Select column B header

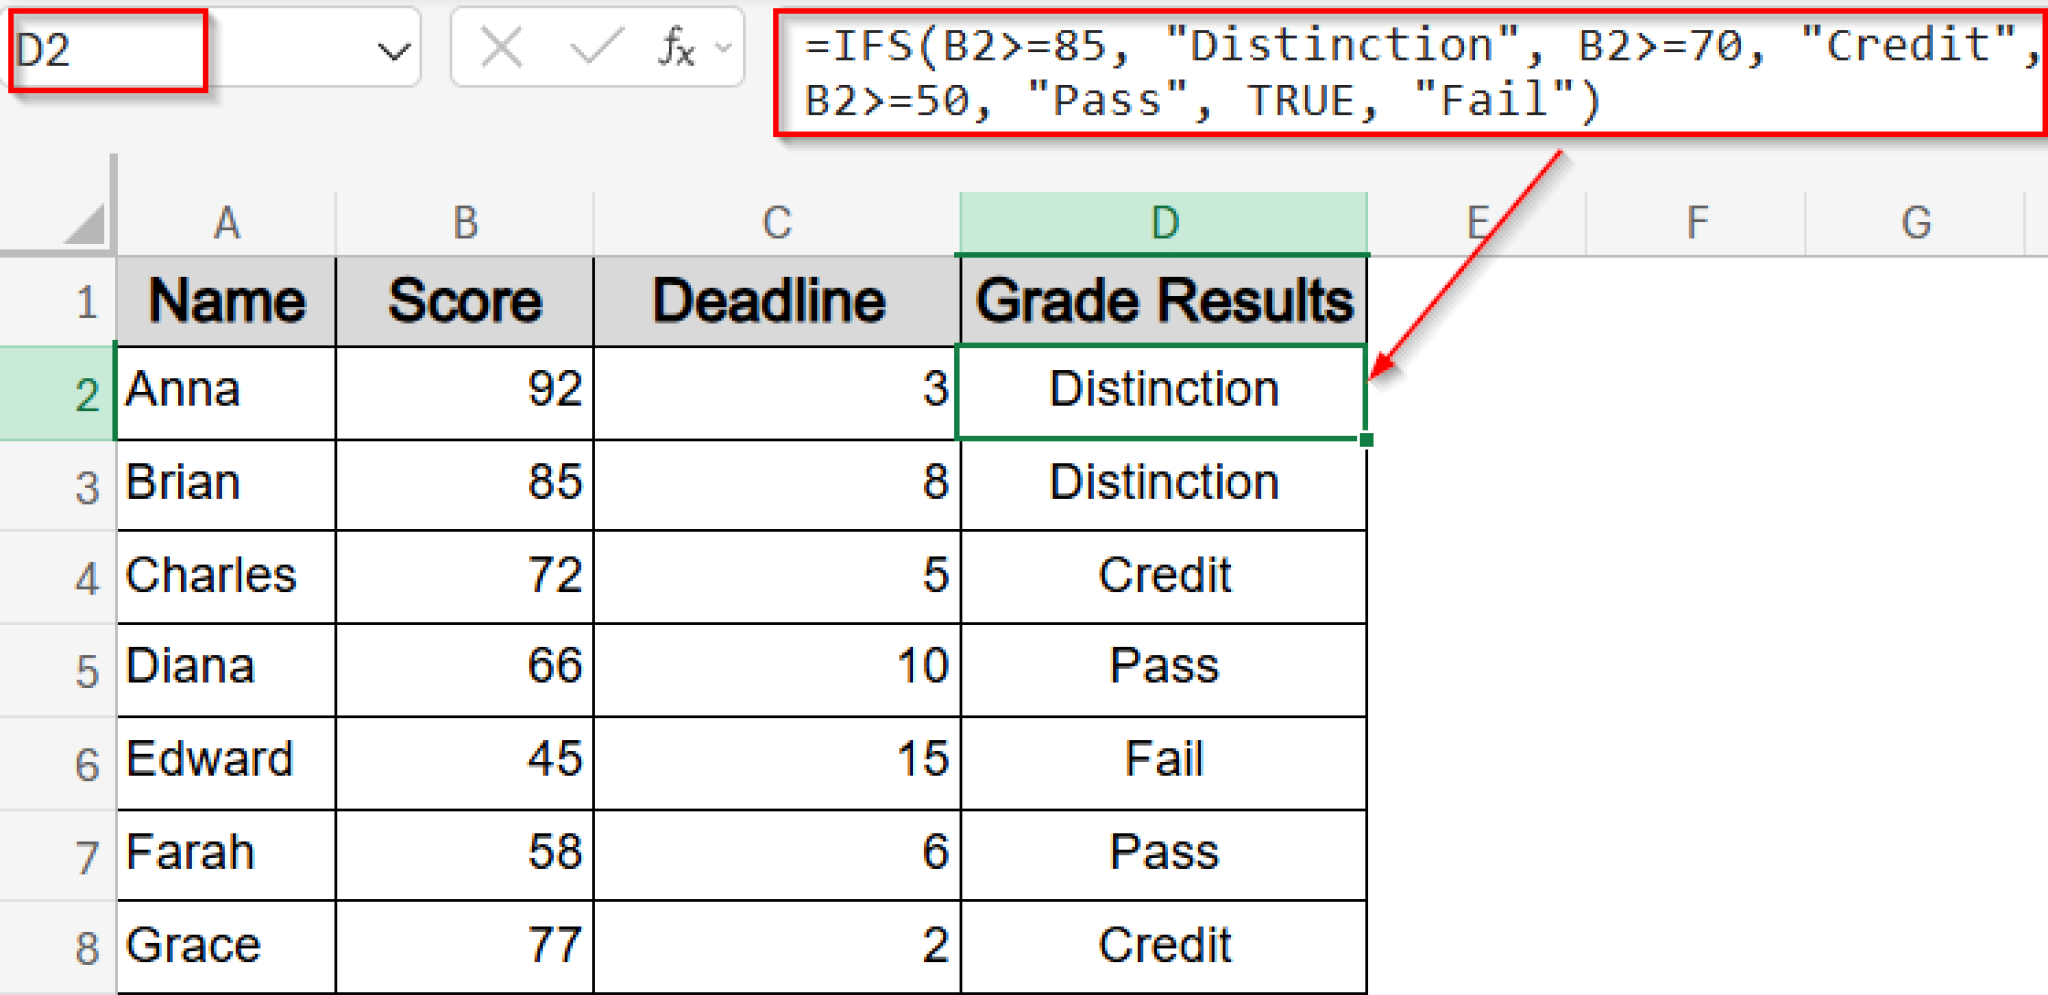(465, 223)
